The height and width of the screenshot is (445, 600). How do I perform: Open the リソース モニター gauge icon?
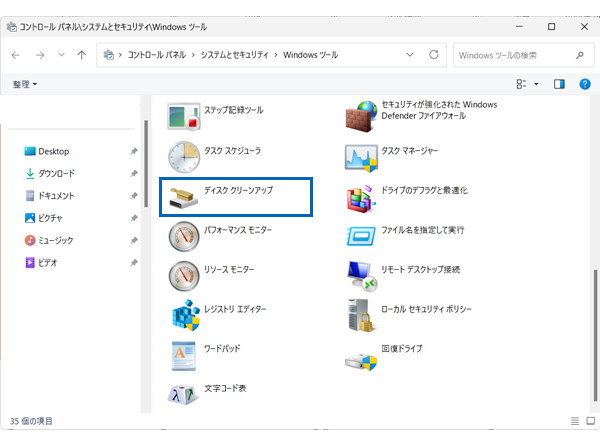tap(184, 276)
